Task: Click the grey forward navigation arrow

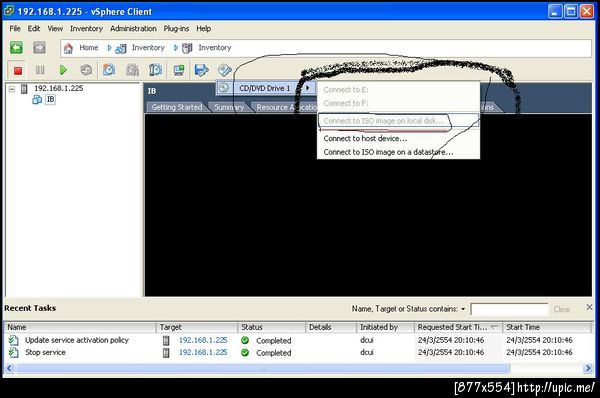Action: coord(39,48)
